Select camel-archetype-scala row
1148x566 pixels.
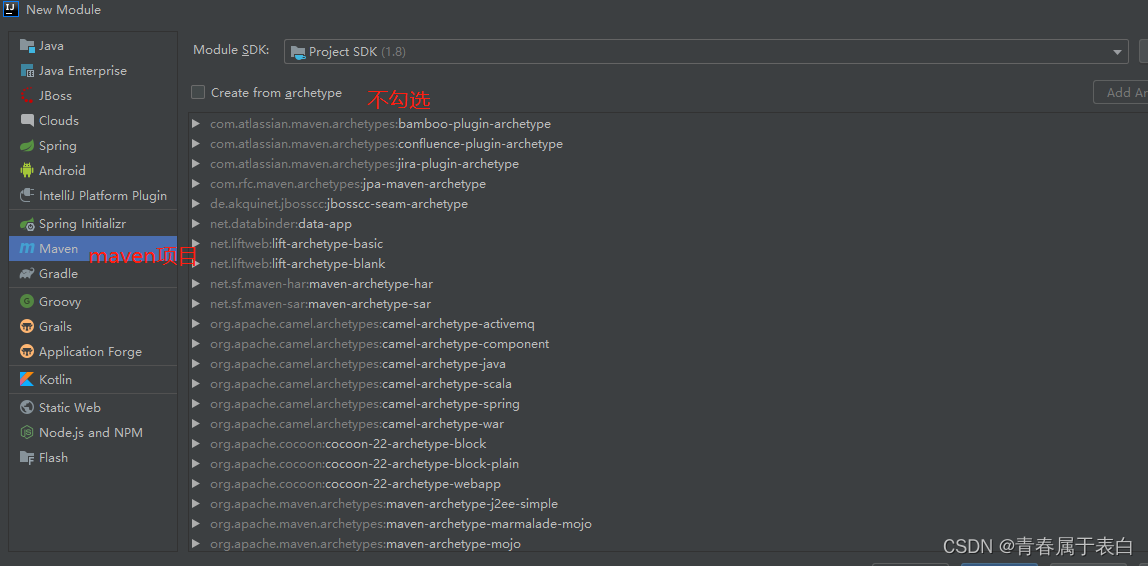pos(668,384)
